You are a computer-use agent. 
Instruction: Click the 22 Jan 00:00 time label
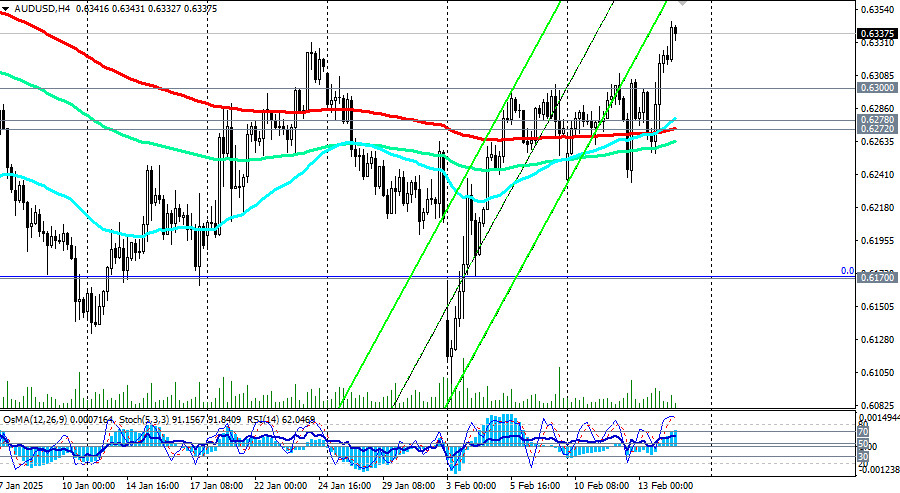[281, 486]
